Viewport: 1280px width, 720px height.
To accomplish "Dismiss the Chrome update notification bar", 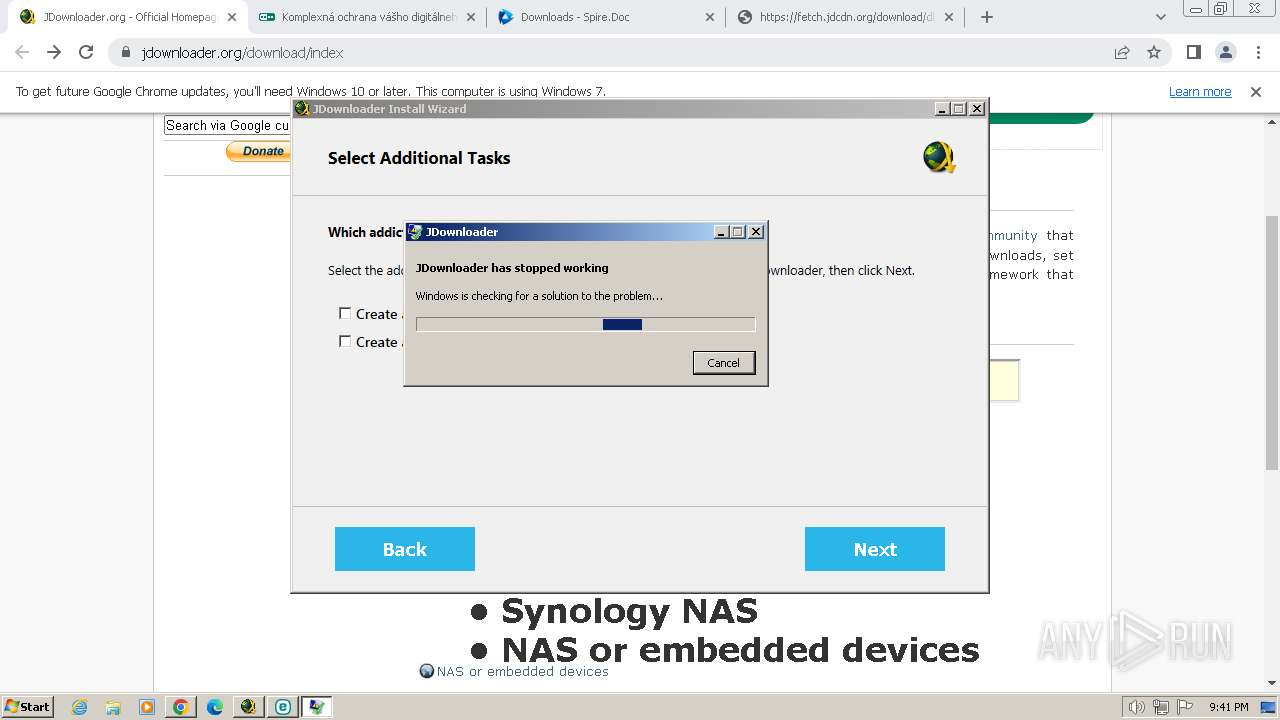I will click(x=1256, y=92).
